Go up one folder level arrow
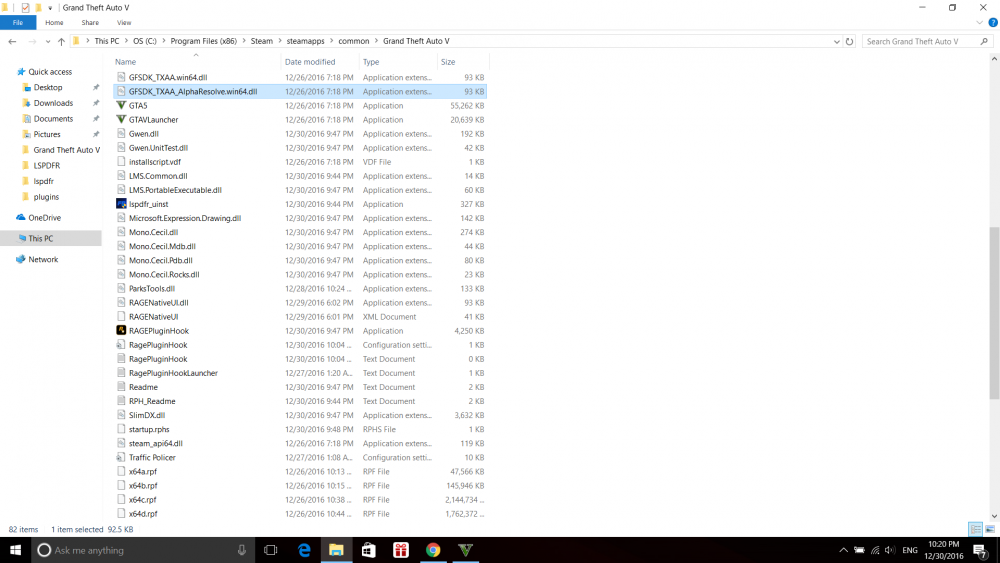 tap(61, 41)
